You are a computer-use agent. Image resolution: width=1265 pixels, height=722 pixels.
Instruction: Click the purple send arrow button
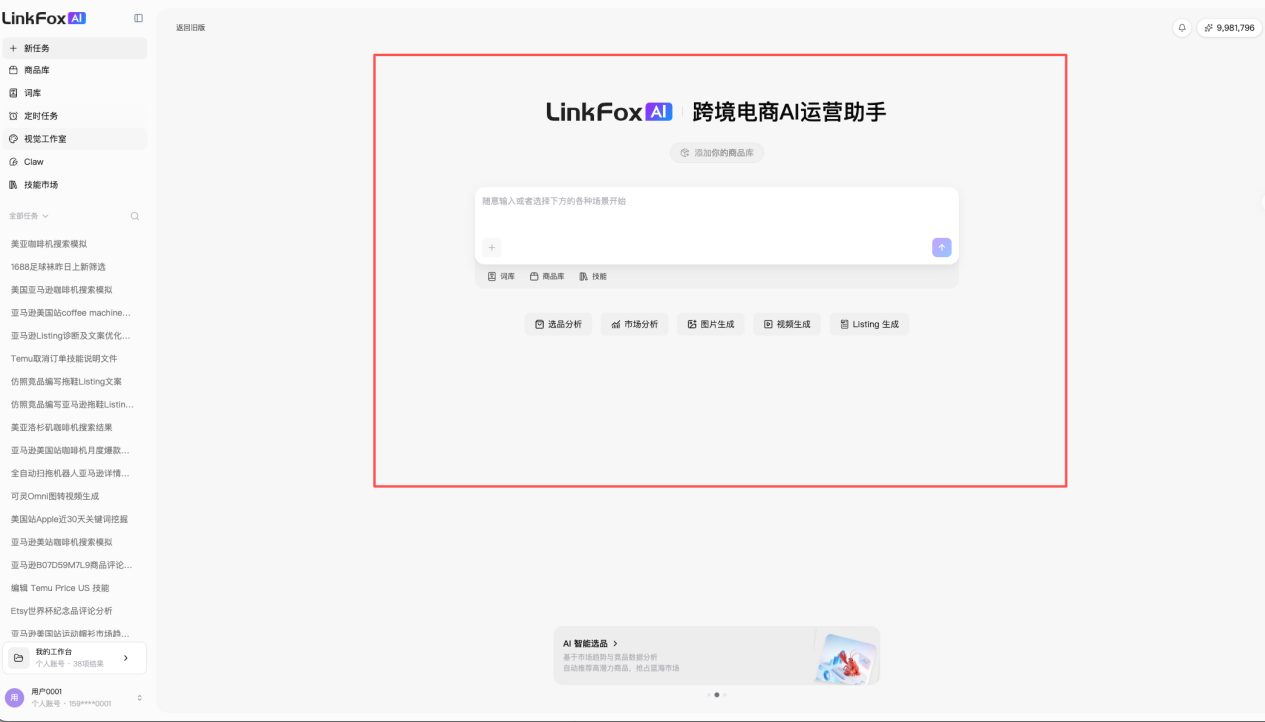[942, 247]
